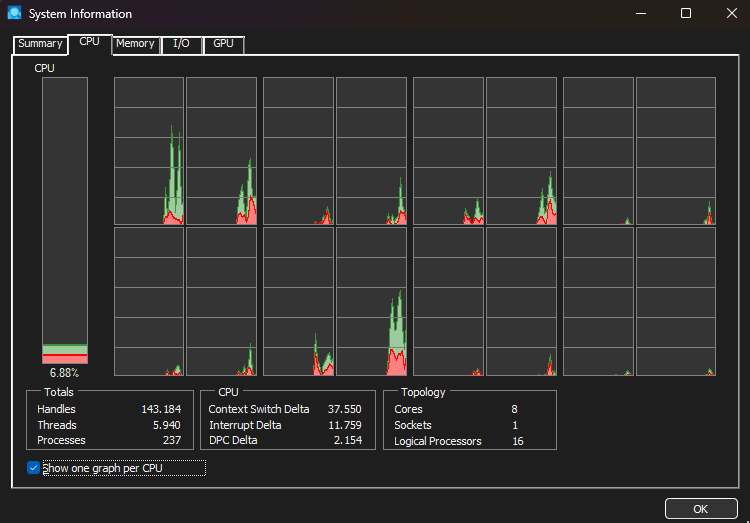Viewport: 750px width, 523px height.
Task: Click the Threads label
Action: 57,425
